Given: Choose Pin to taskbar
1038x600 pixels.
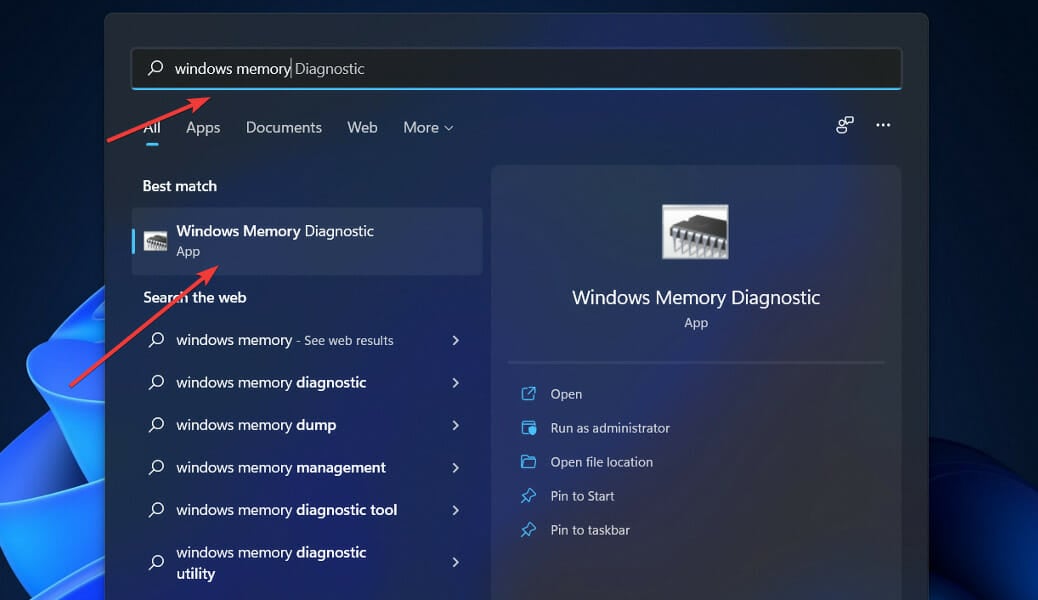Looking at the screenshot, I should (x=590, y=530).
